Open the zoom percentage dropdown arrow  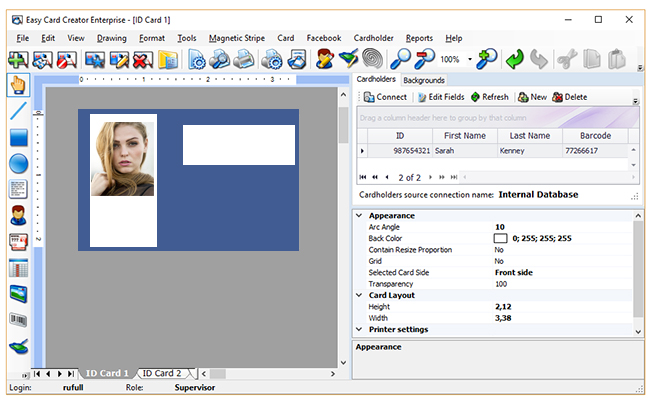[470, 59]
